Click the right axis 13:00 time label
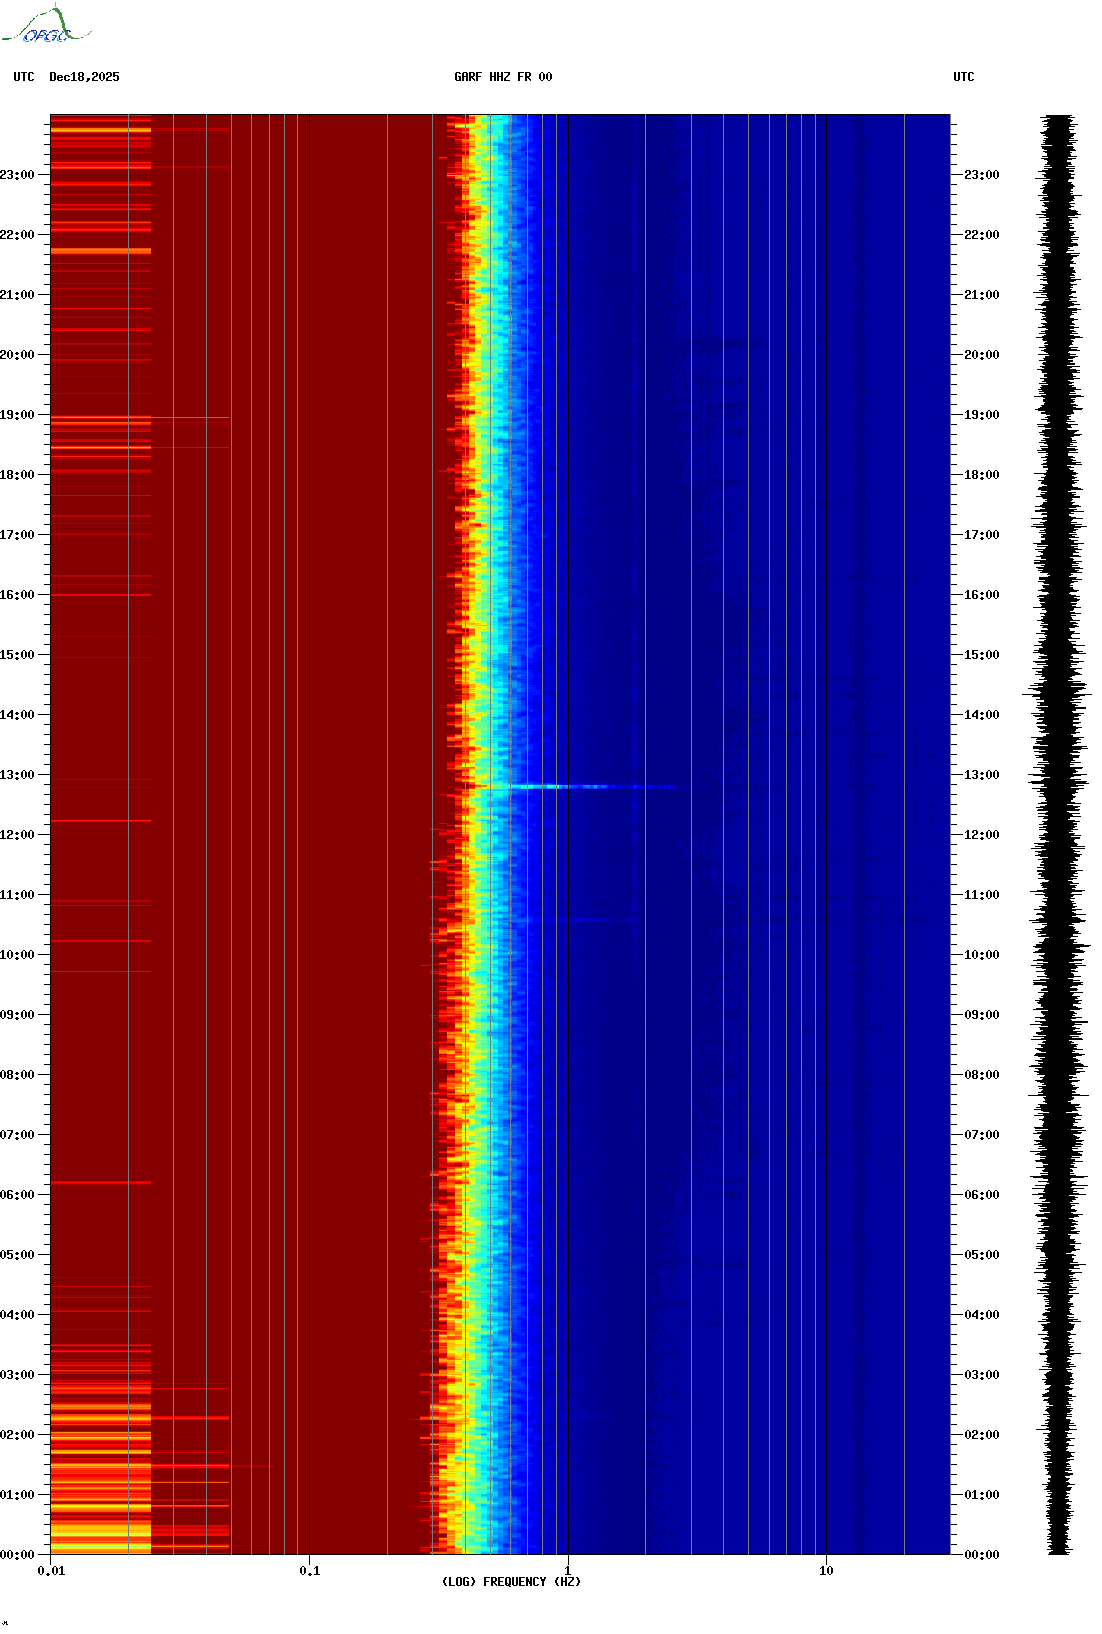 982,775
